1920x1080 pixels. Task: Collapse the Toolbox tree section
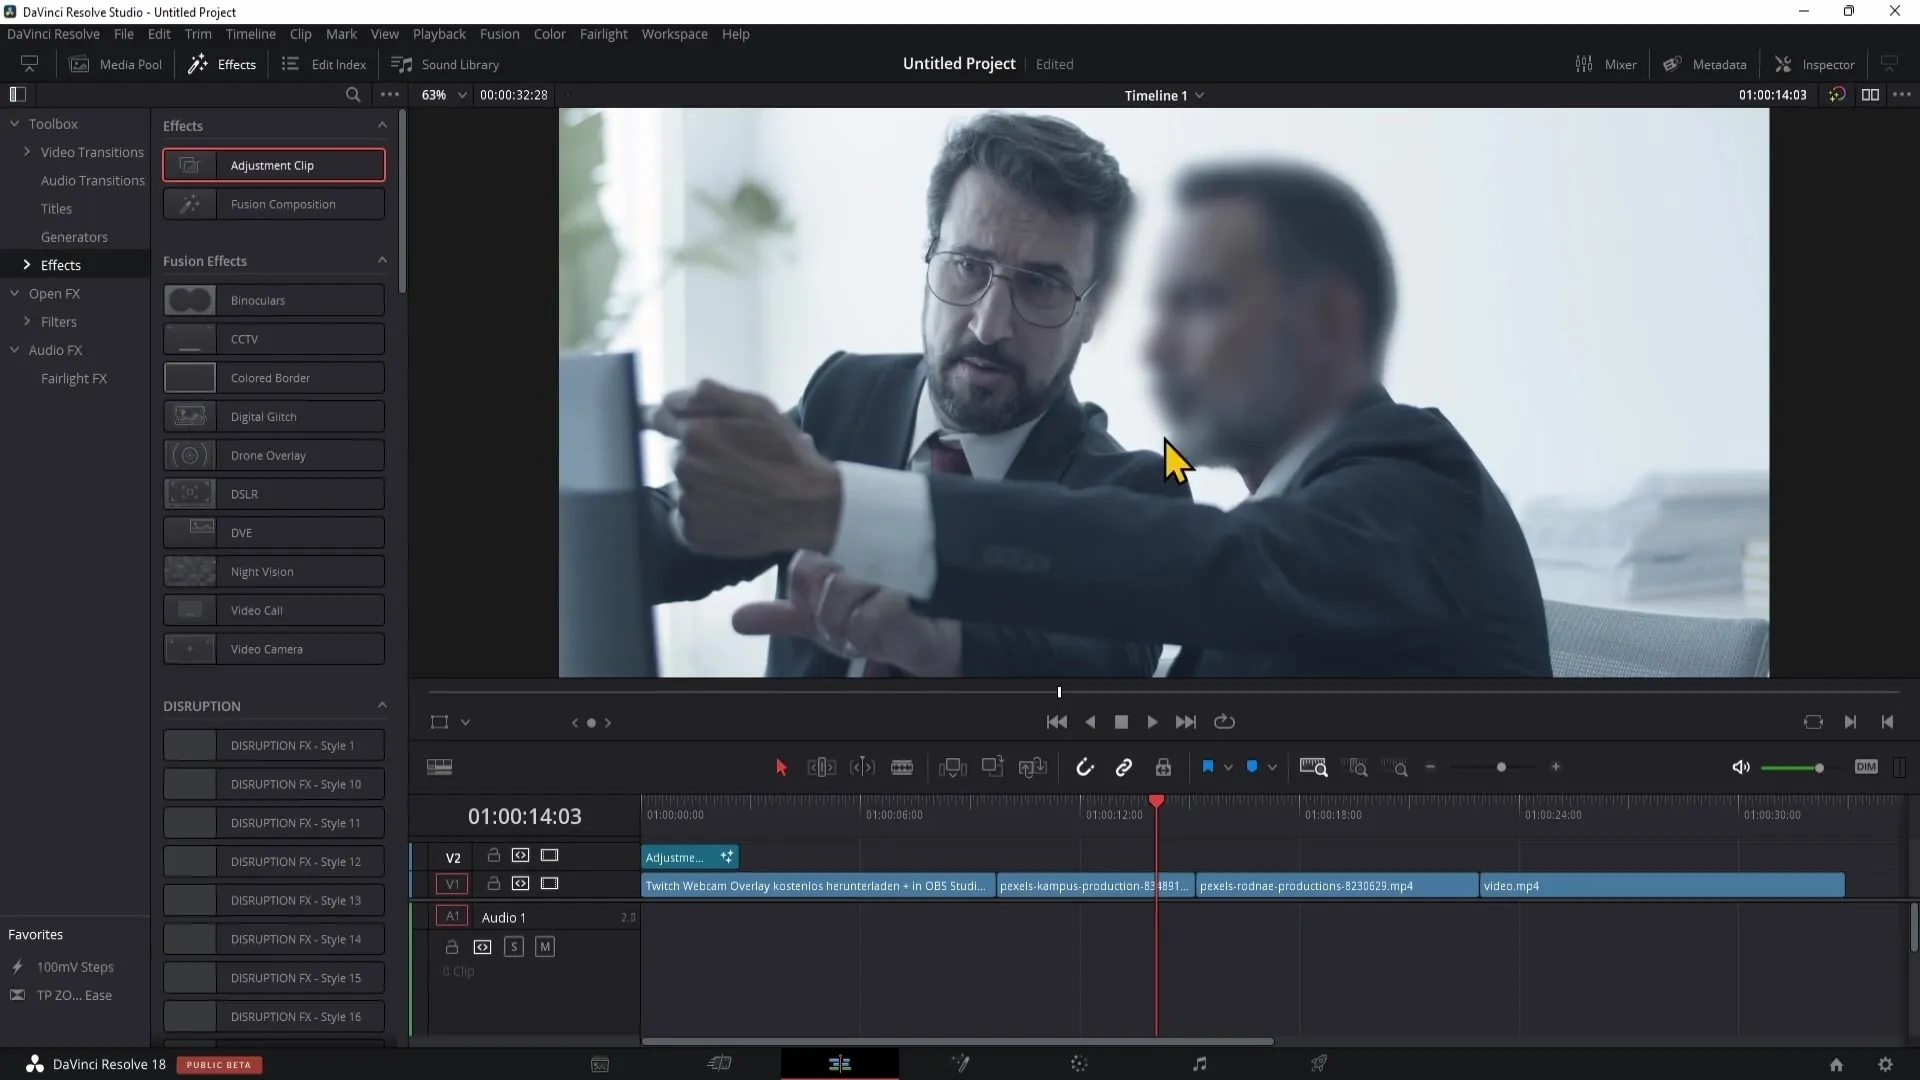coord(14,124)
